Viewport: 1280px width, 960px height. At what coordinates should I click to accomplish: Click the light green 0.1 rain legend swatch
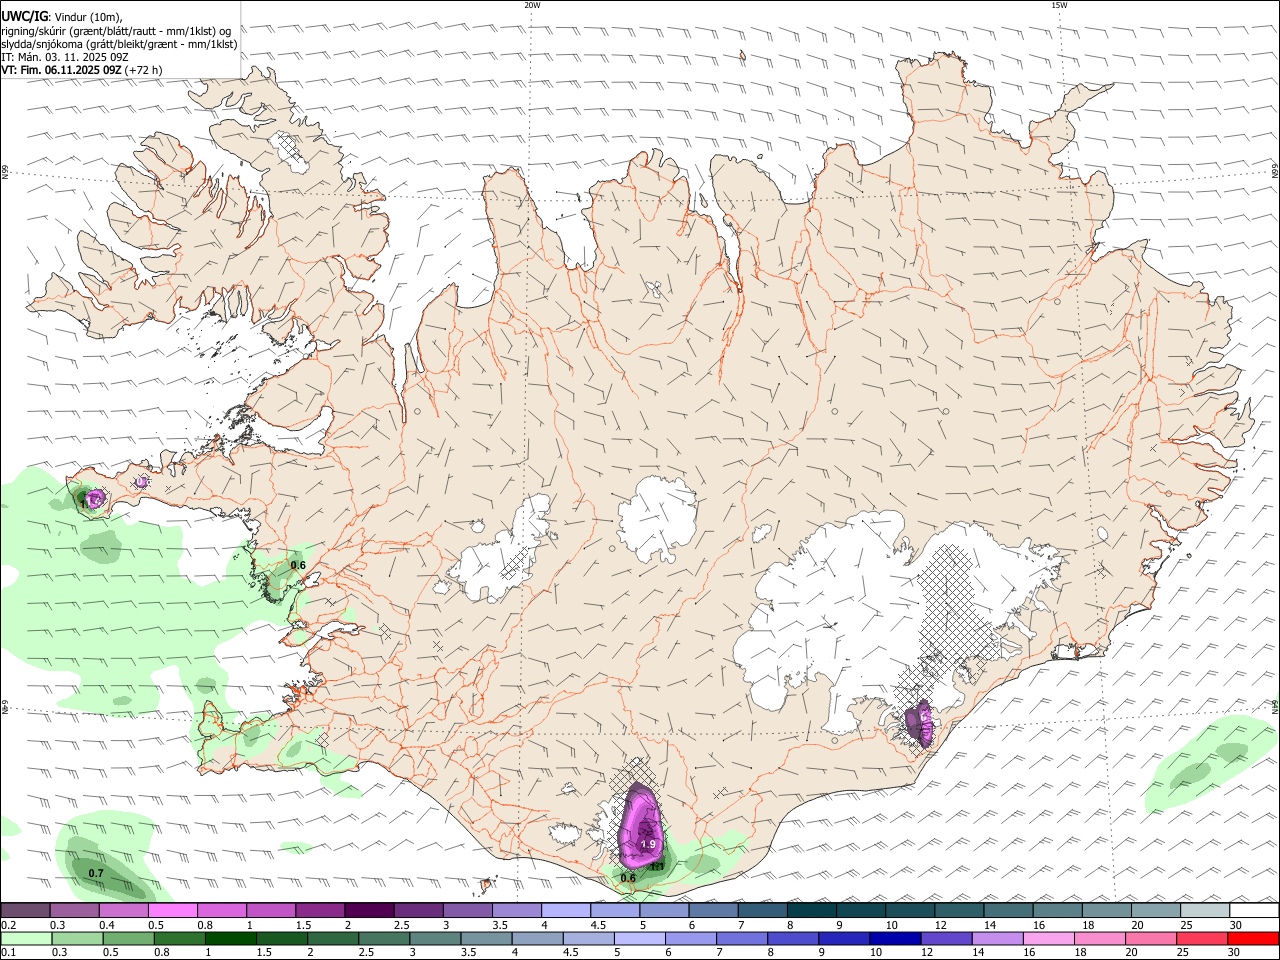pos(25,938)
